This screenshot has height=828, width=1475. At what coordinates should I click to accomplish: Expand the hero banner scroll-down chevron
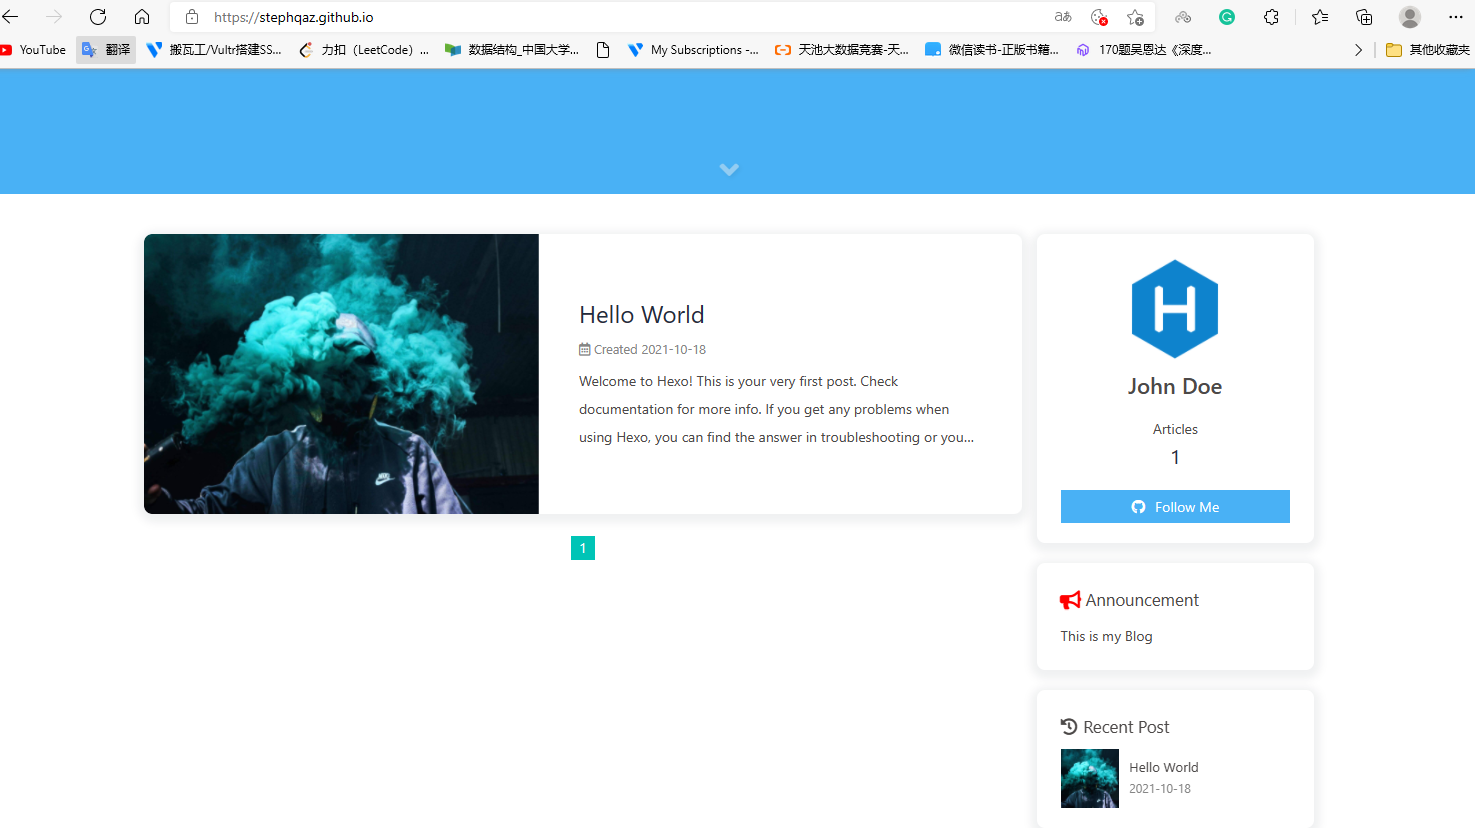729,169
